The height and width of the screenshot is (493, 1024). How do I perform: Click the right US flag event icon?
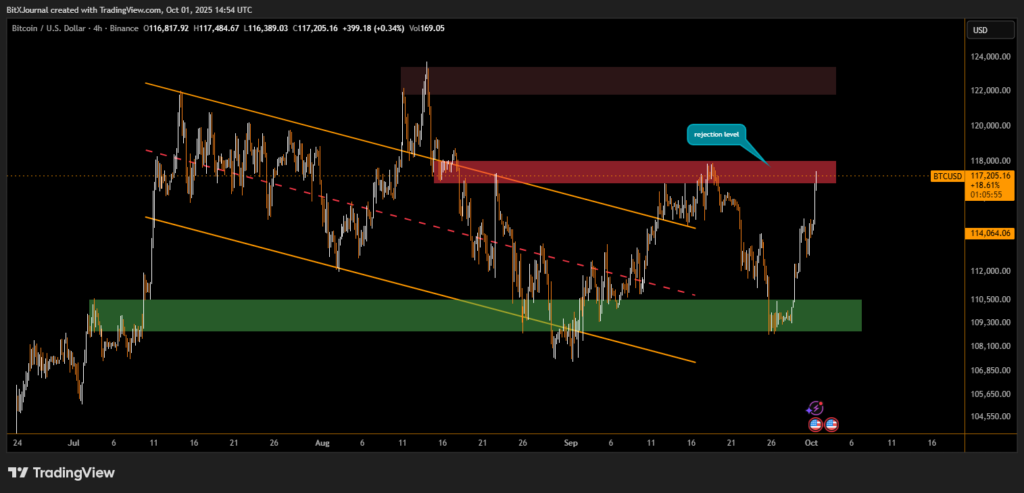coord(831,425)
